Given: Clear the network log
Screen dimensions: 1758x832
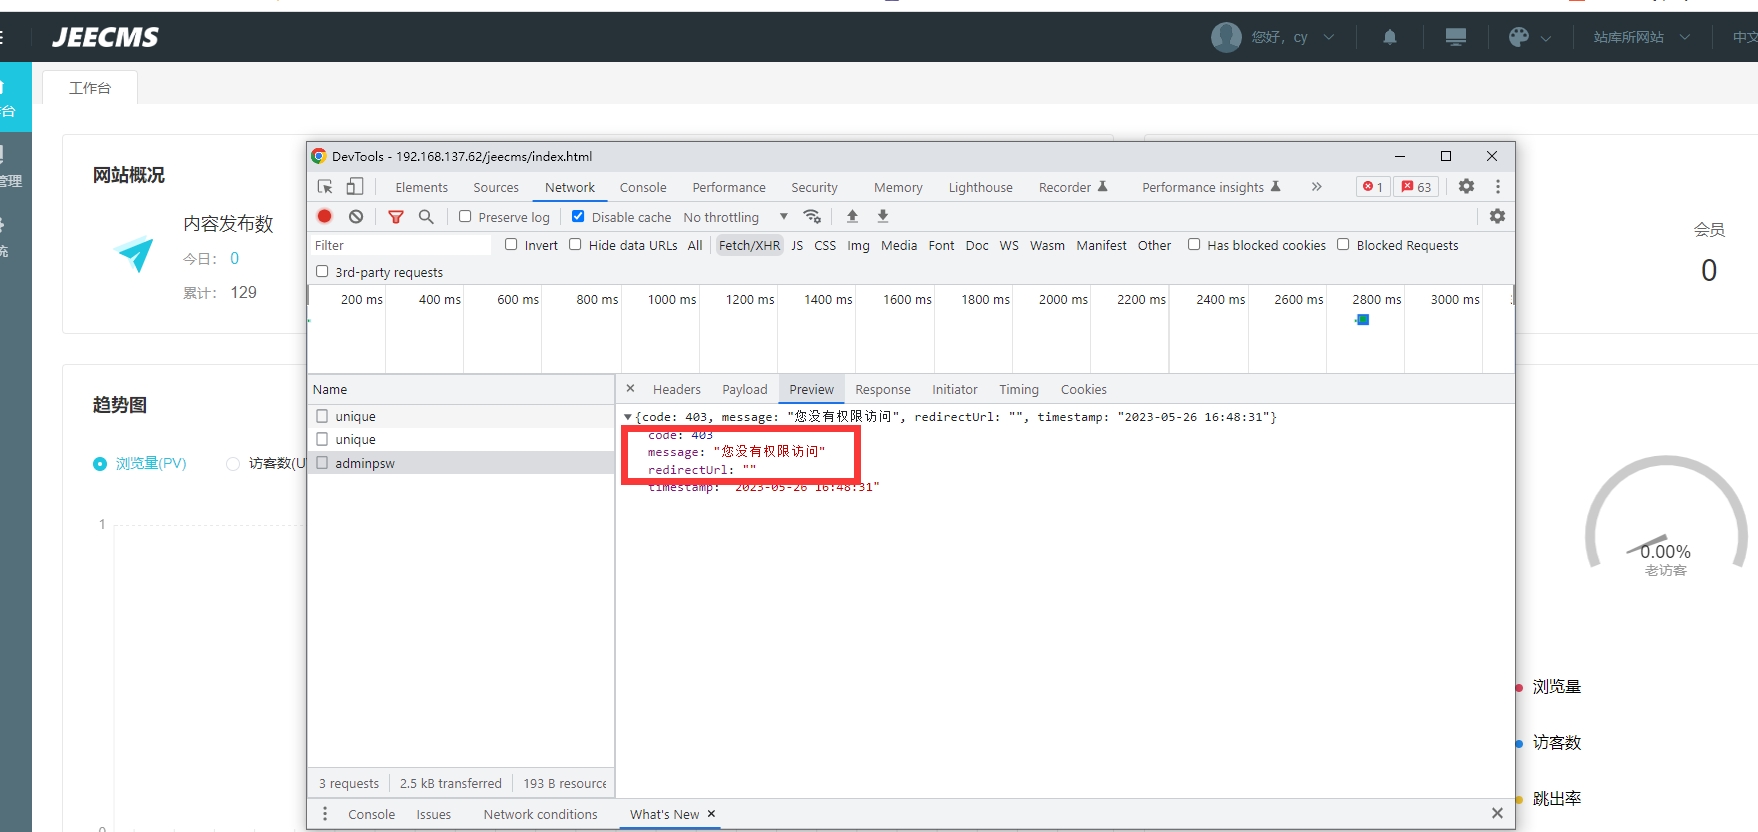Looking at the screenshot, I should tap(356, 216).
